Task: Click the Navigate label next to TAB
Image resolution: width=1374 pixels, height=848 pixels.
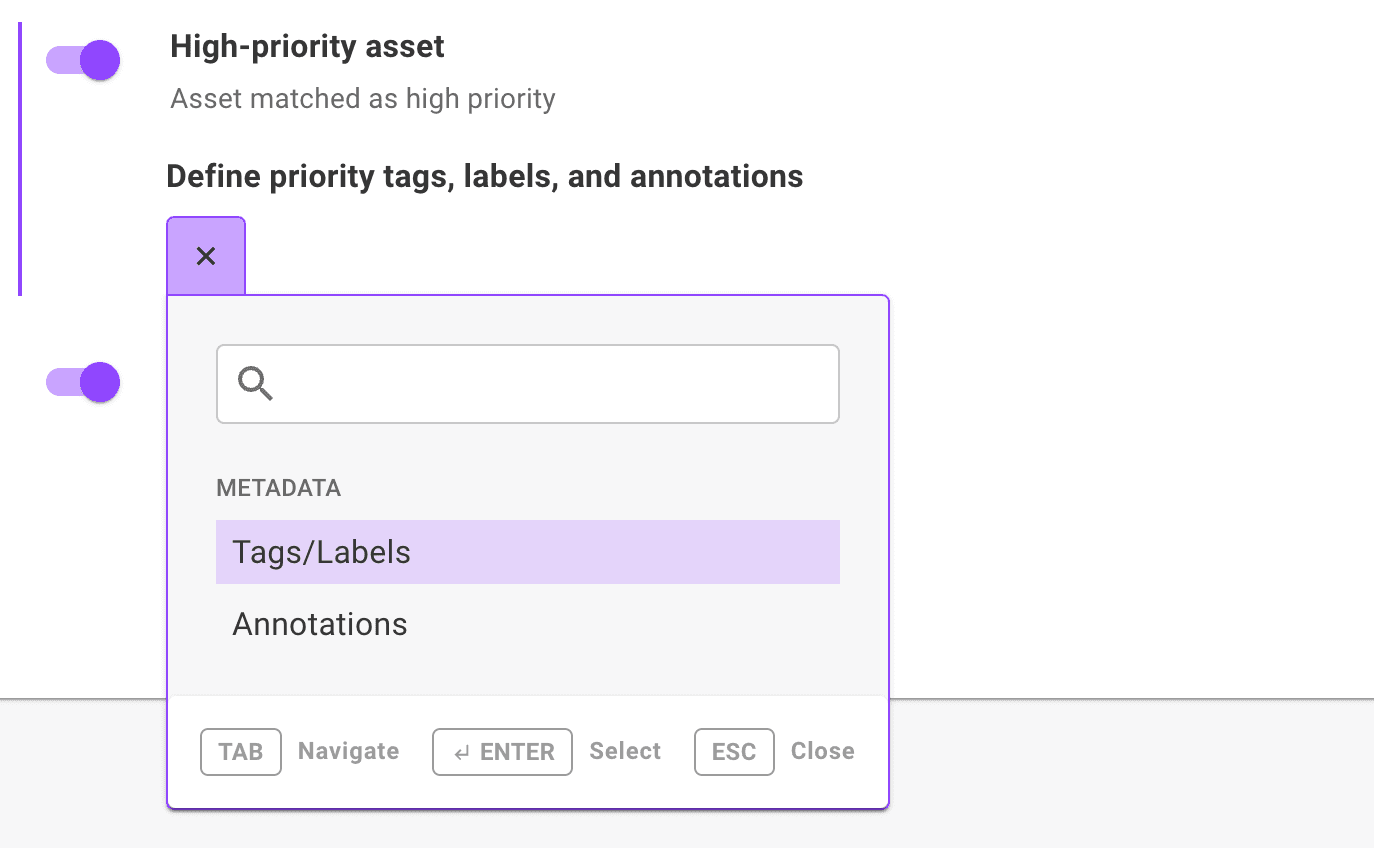Action: tap(348, 752)
